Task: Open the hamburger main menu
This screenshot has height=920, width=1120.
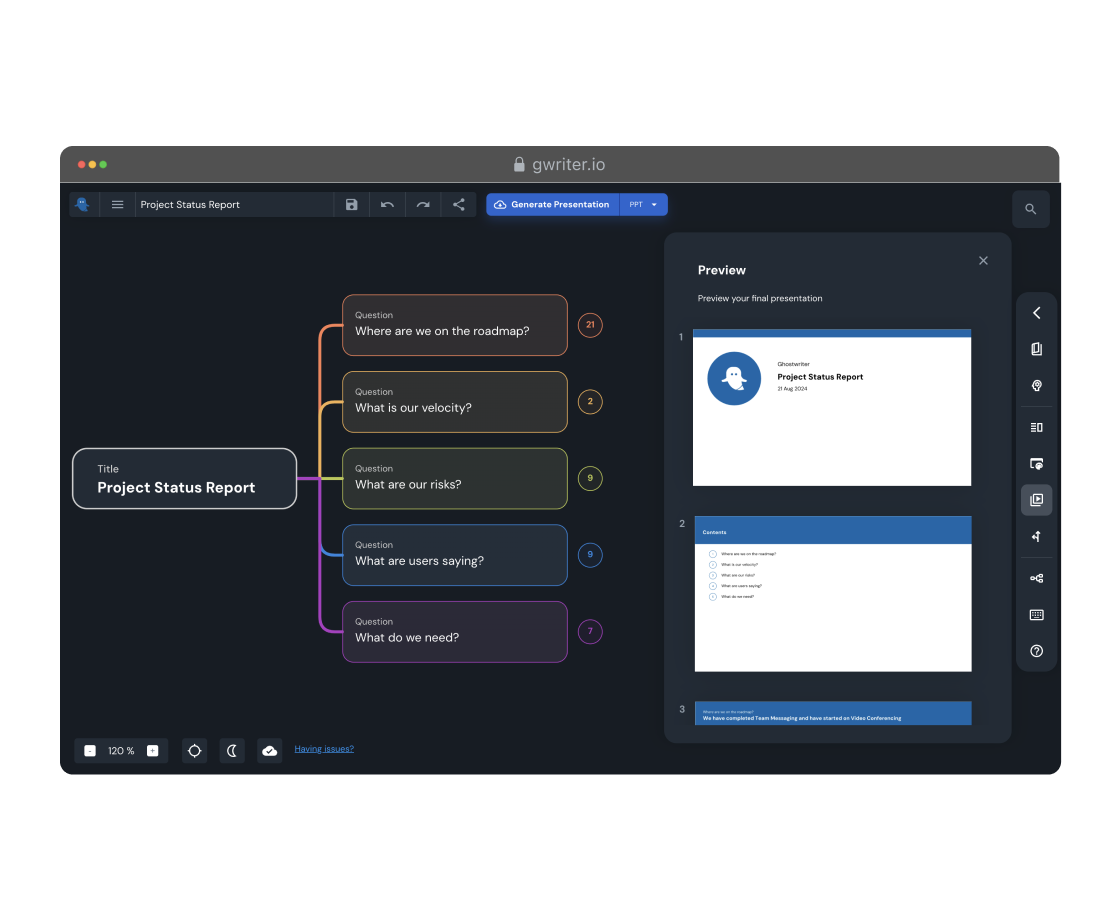Action: (117, 205)
